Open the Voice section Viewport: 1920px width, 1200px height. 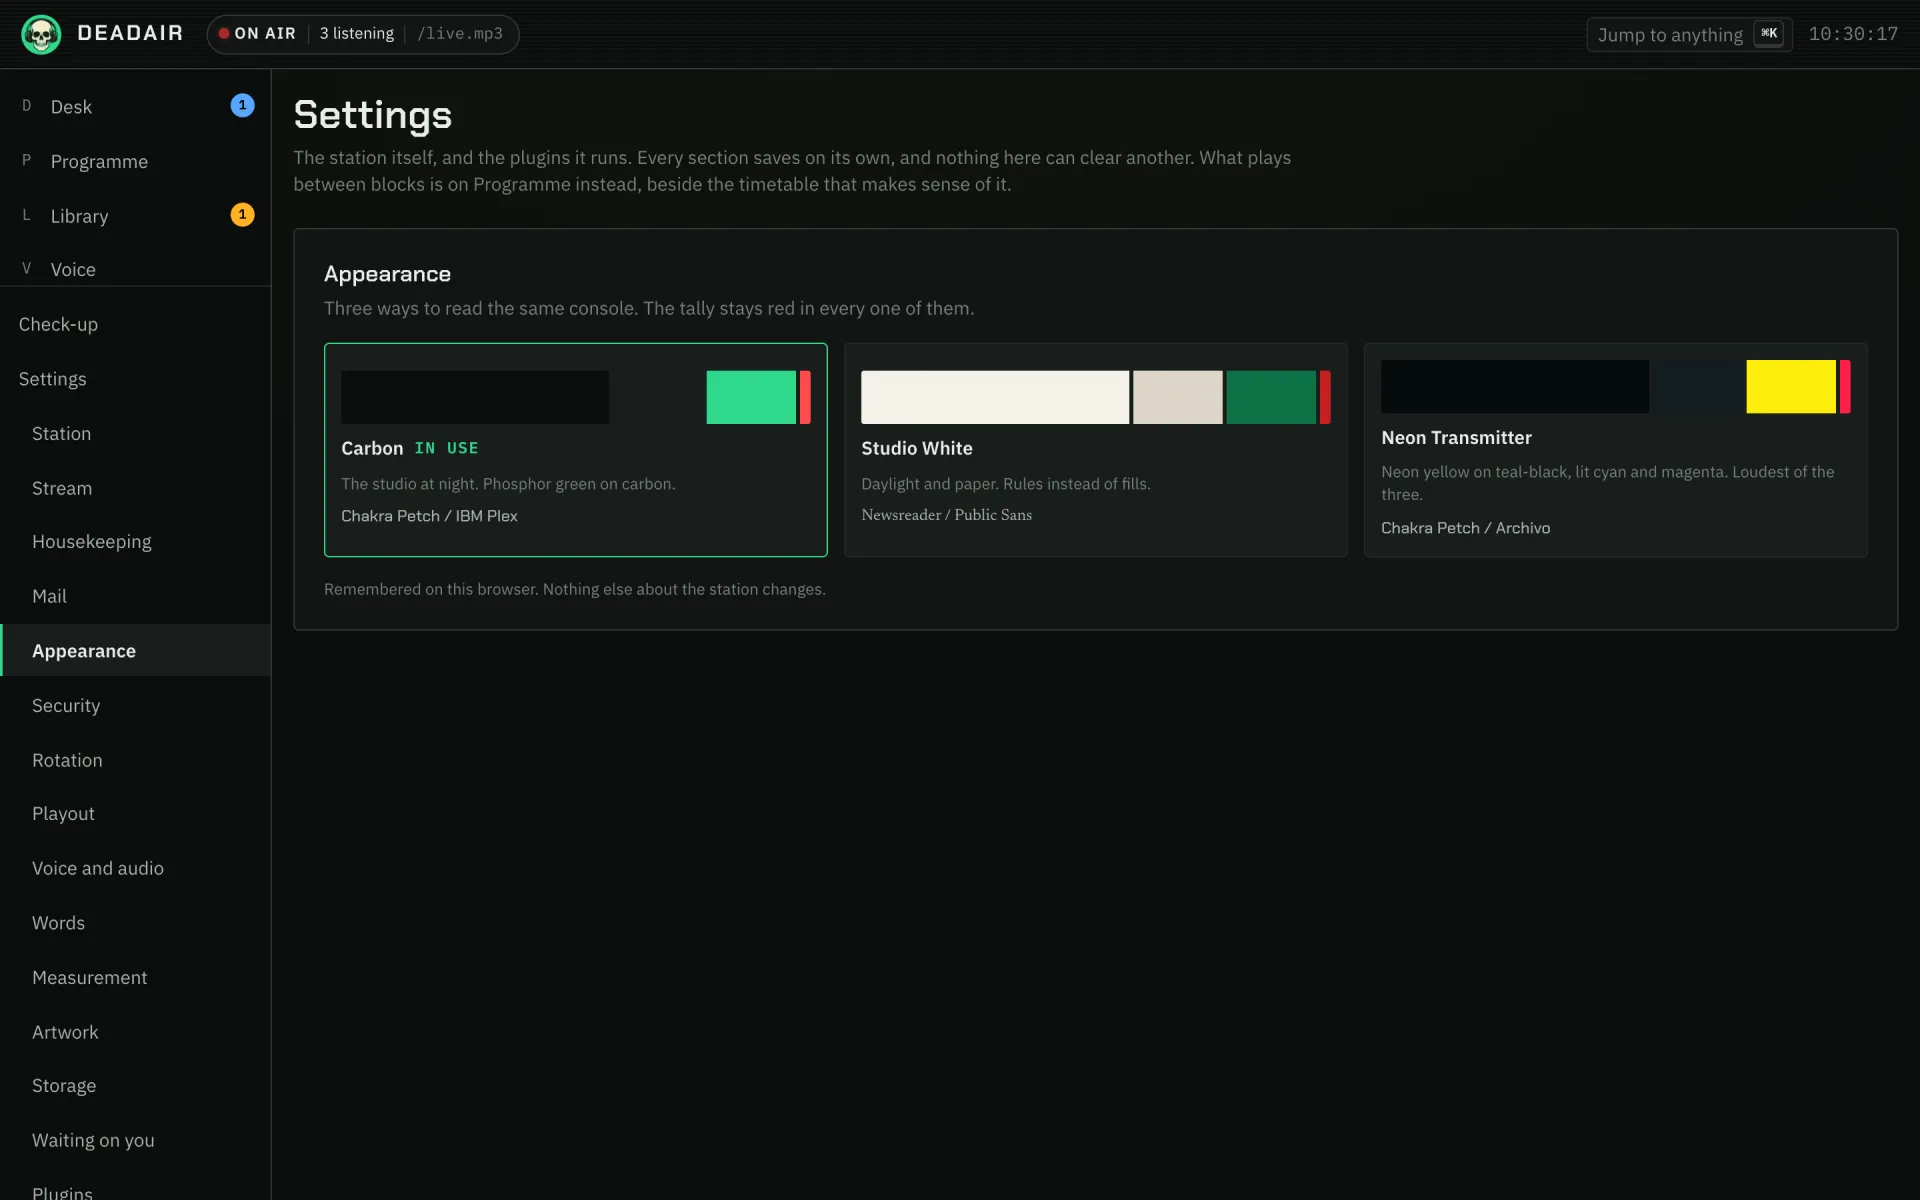(136, 269)
